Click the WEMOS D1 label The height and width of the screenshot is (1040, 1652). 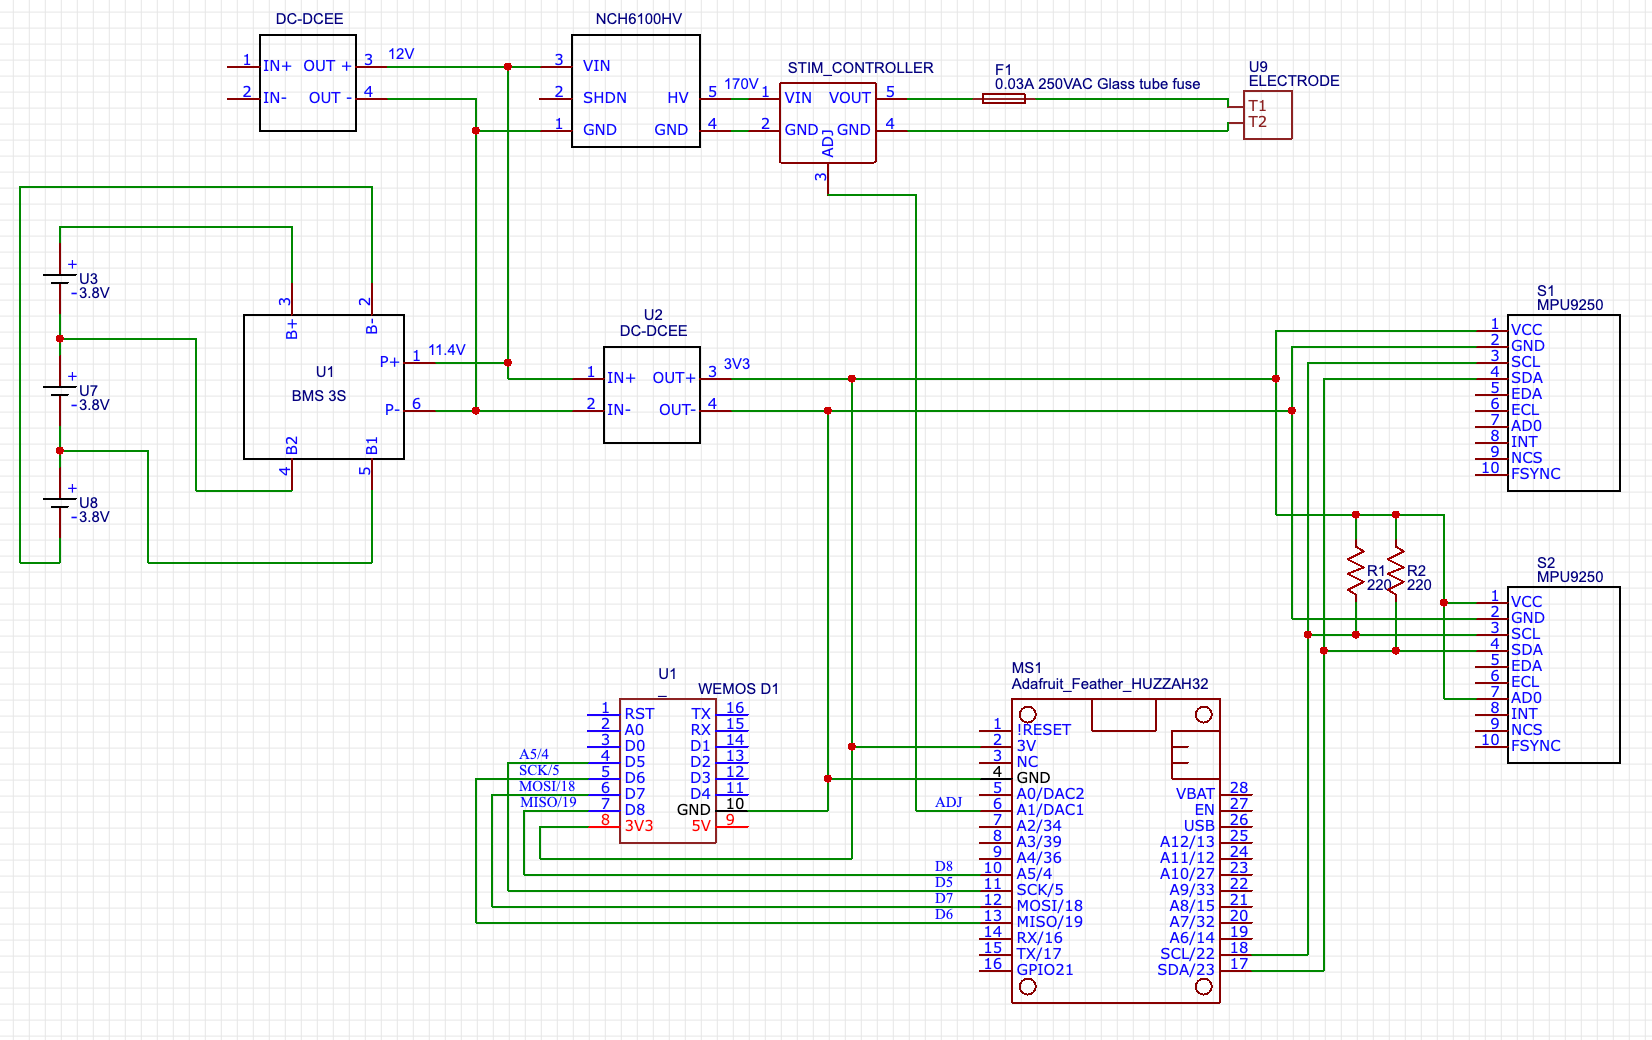(738, 689)
